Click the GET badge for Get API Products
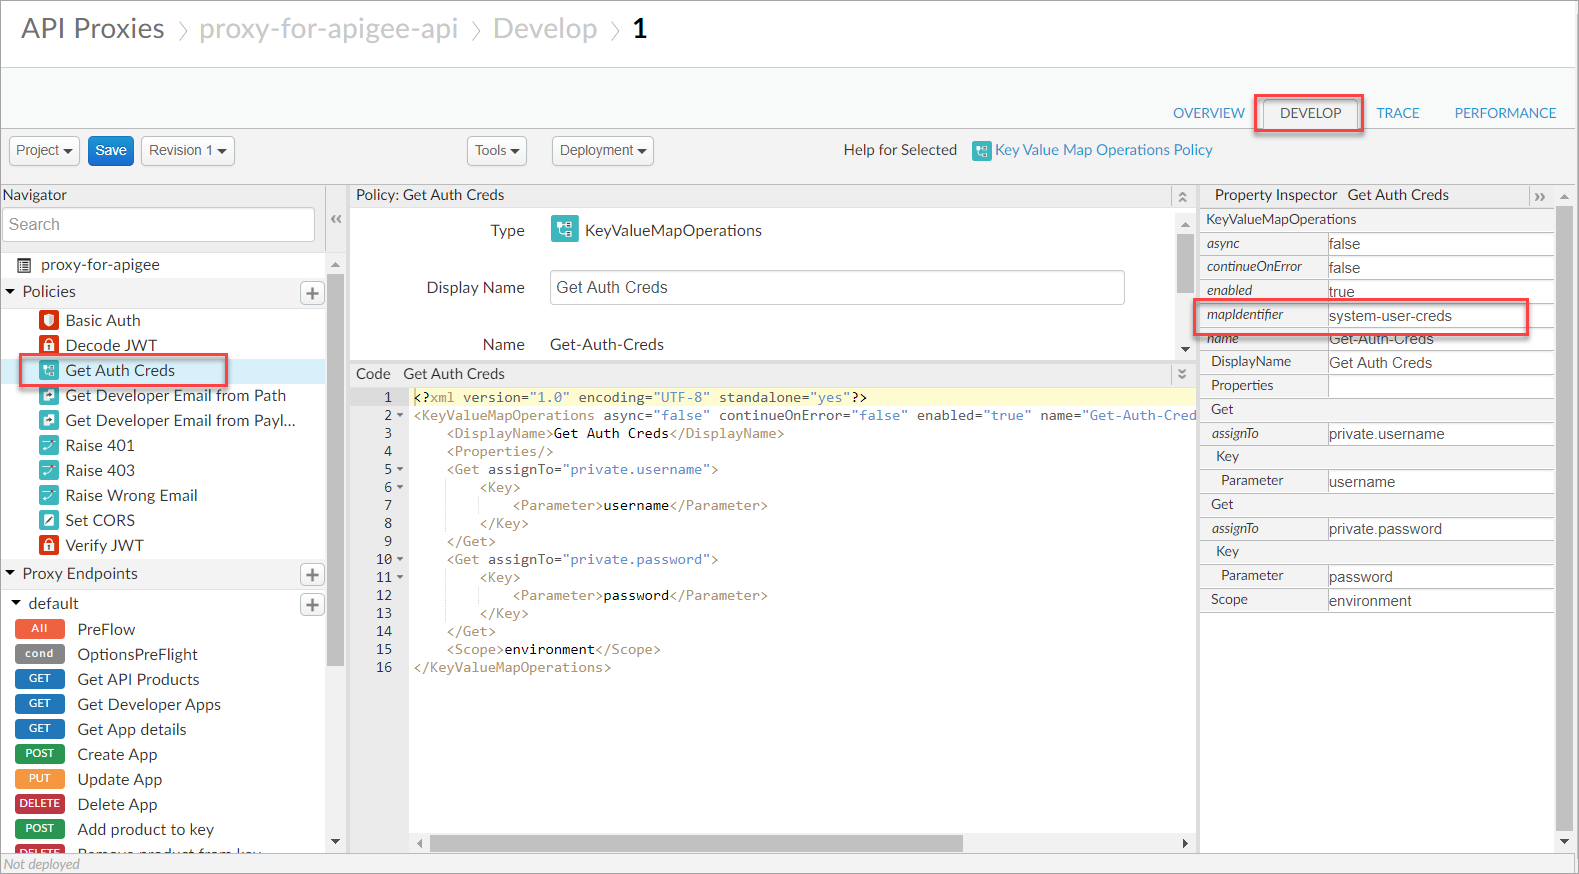Screen dimensions: 1579x874 [40, 679]
